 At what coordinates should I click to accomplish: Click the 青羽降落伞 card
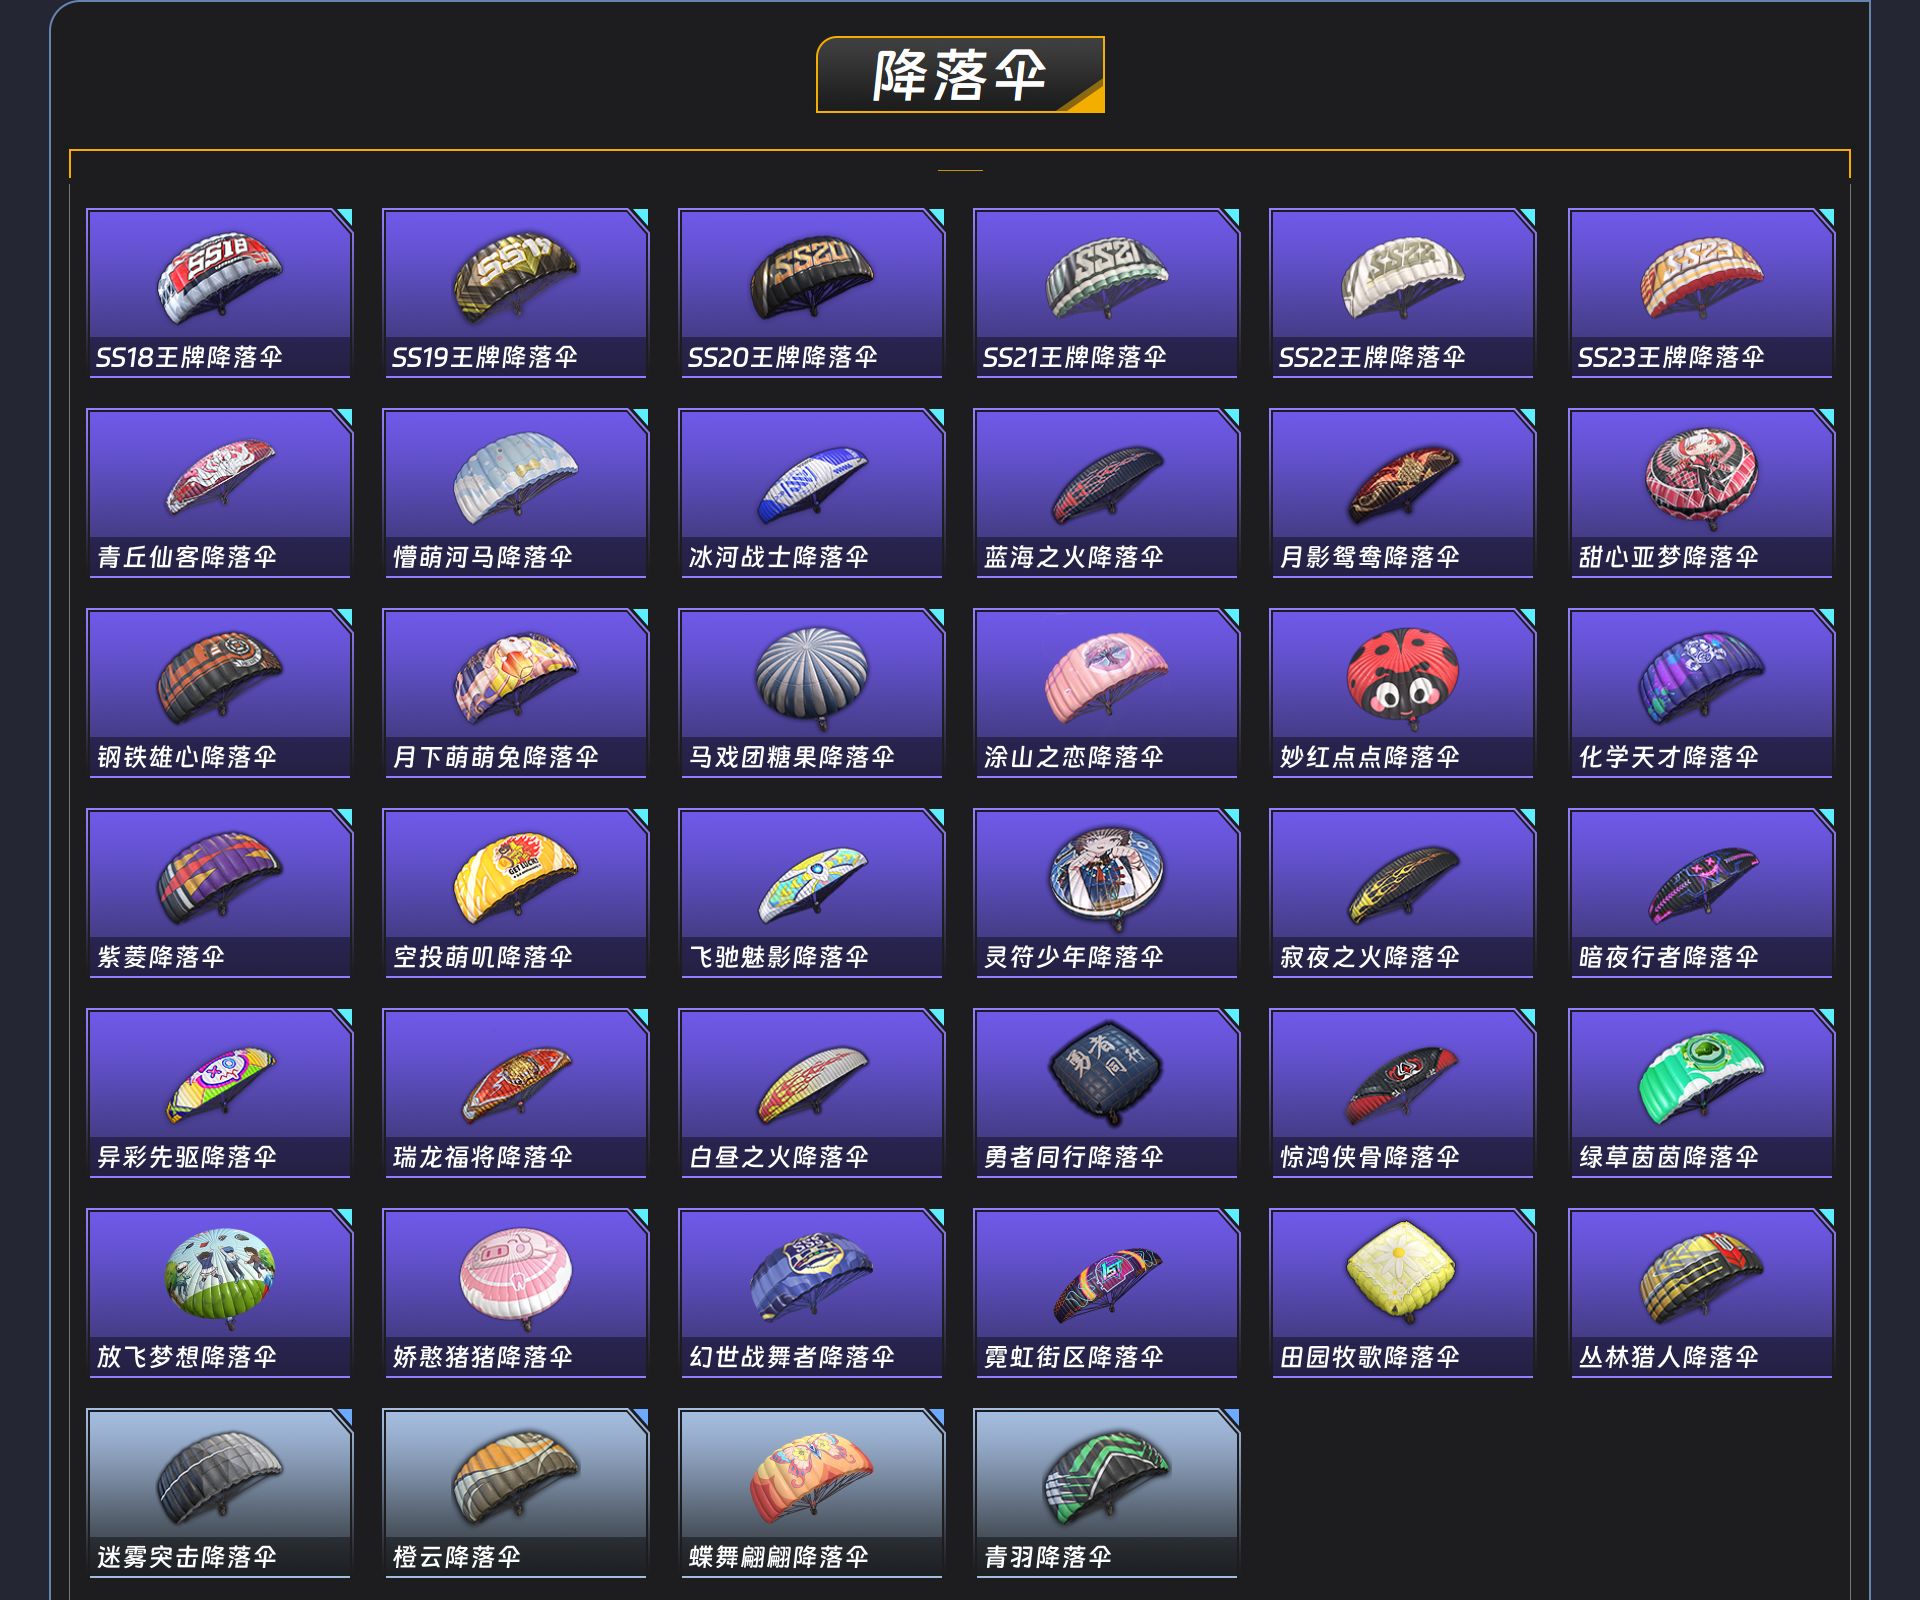pyautogui.click(x=1106, y=1493)
